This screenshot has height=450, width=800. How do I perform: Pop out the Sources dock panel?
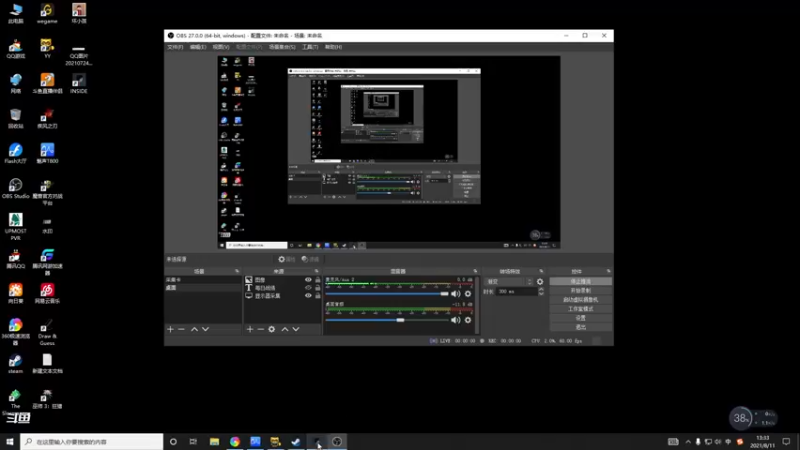(316, 271)
